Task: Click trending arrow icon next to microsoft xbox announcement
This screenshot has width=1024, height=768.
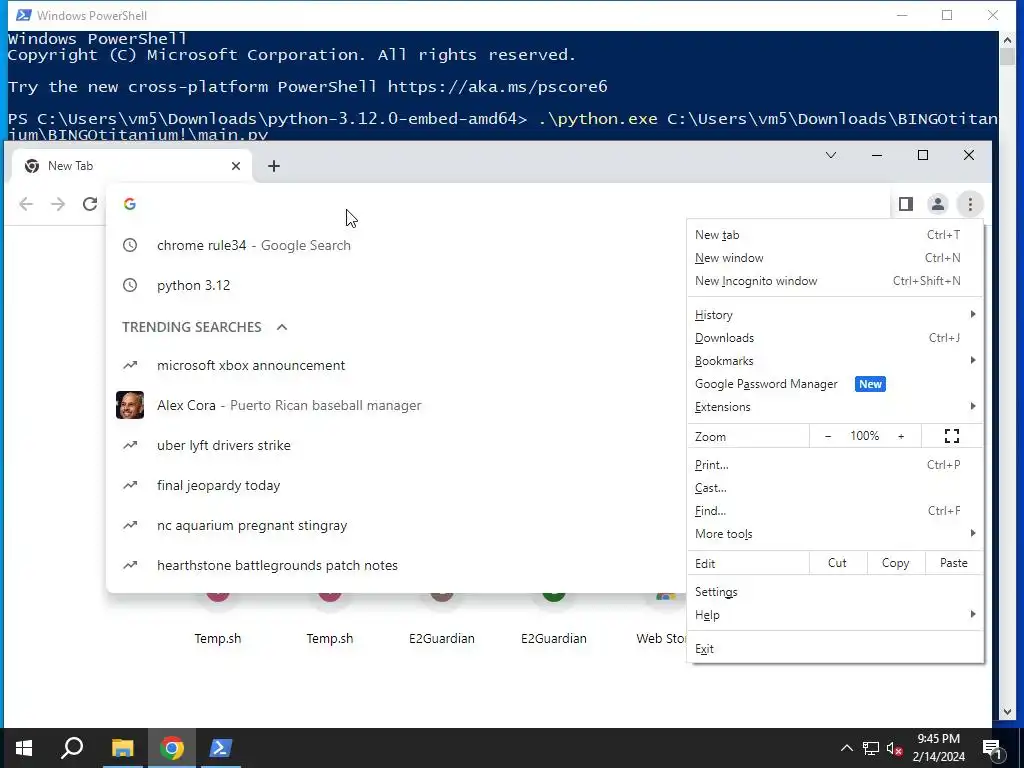Action: click(130, 365)
